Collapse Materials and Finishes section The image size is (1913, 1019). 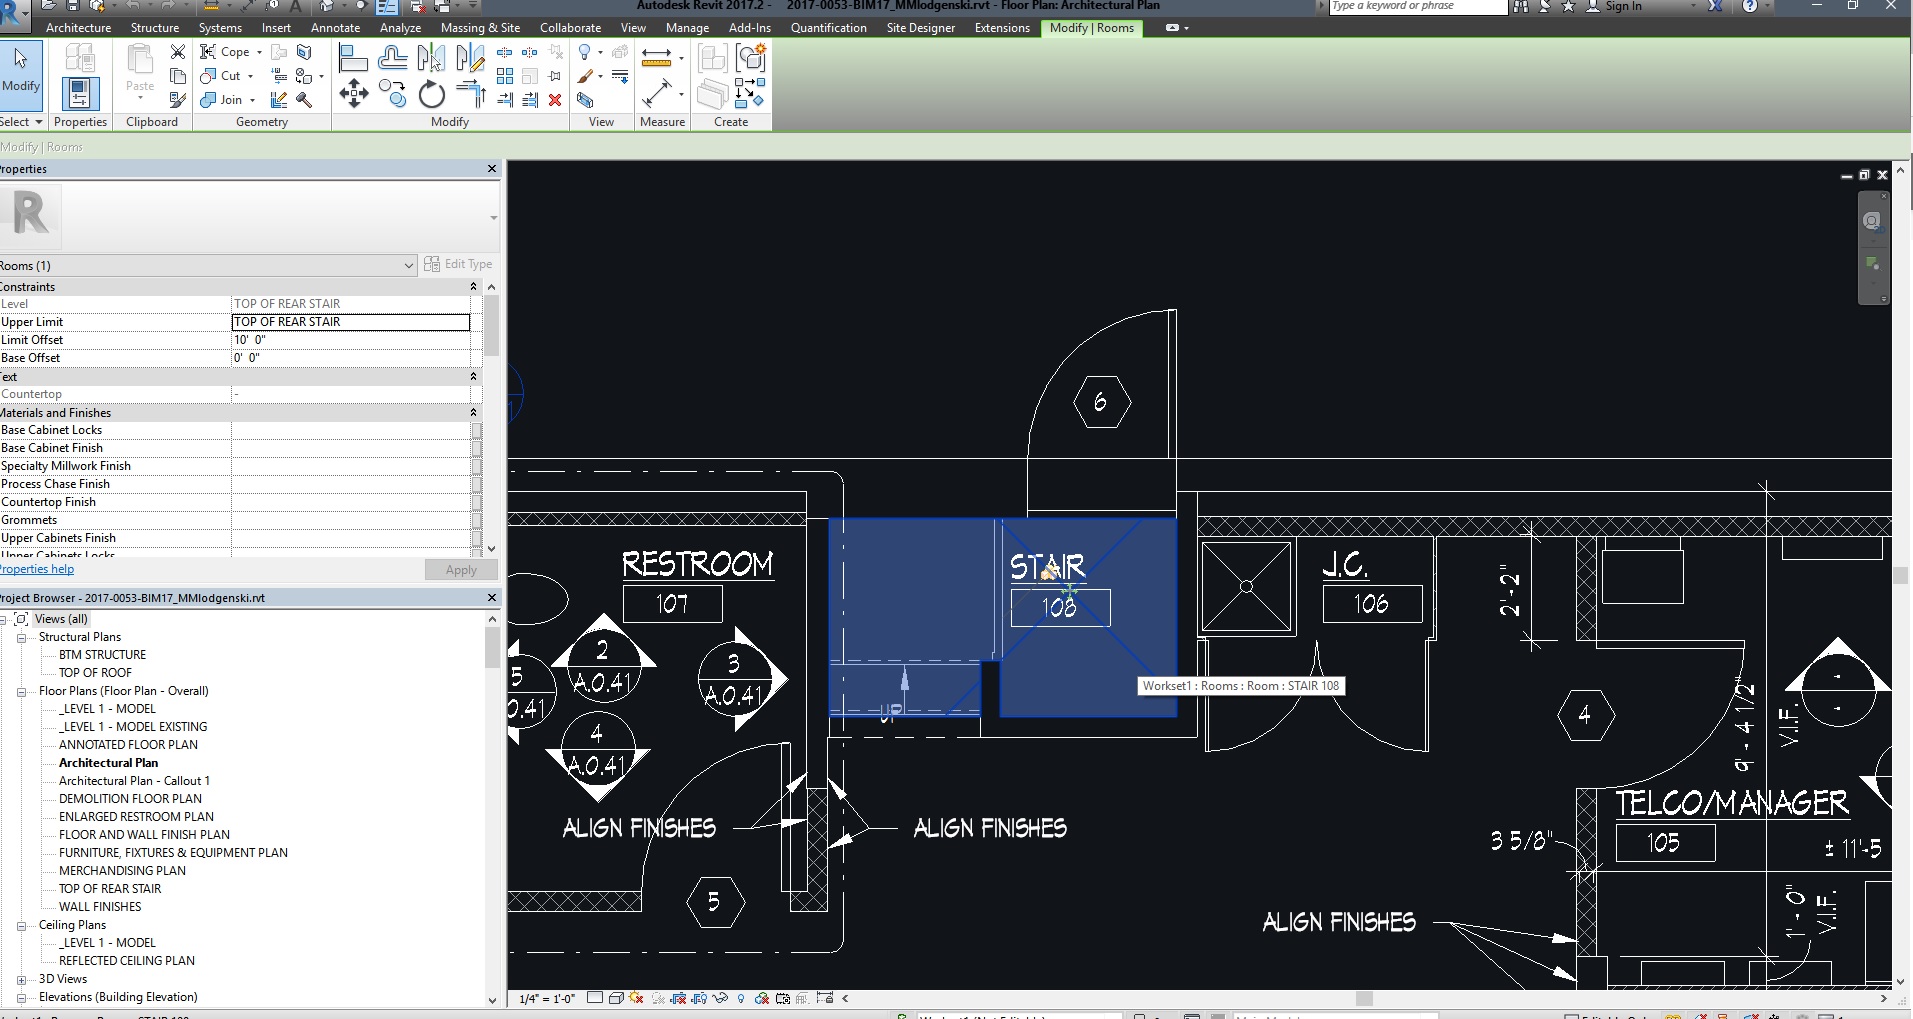coord(473,413)
